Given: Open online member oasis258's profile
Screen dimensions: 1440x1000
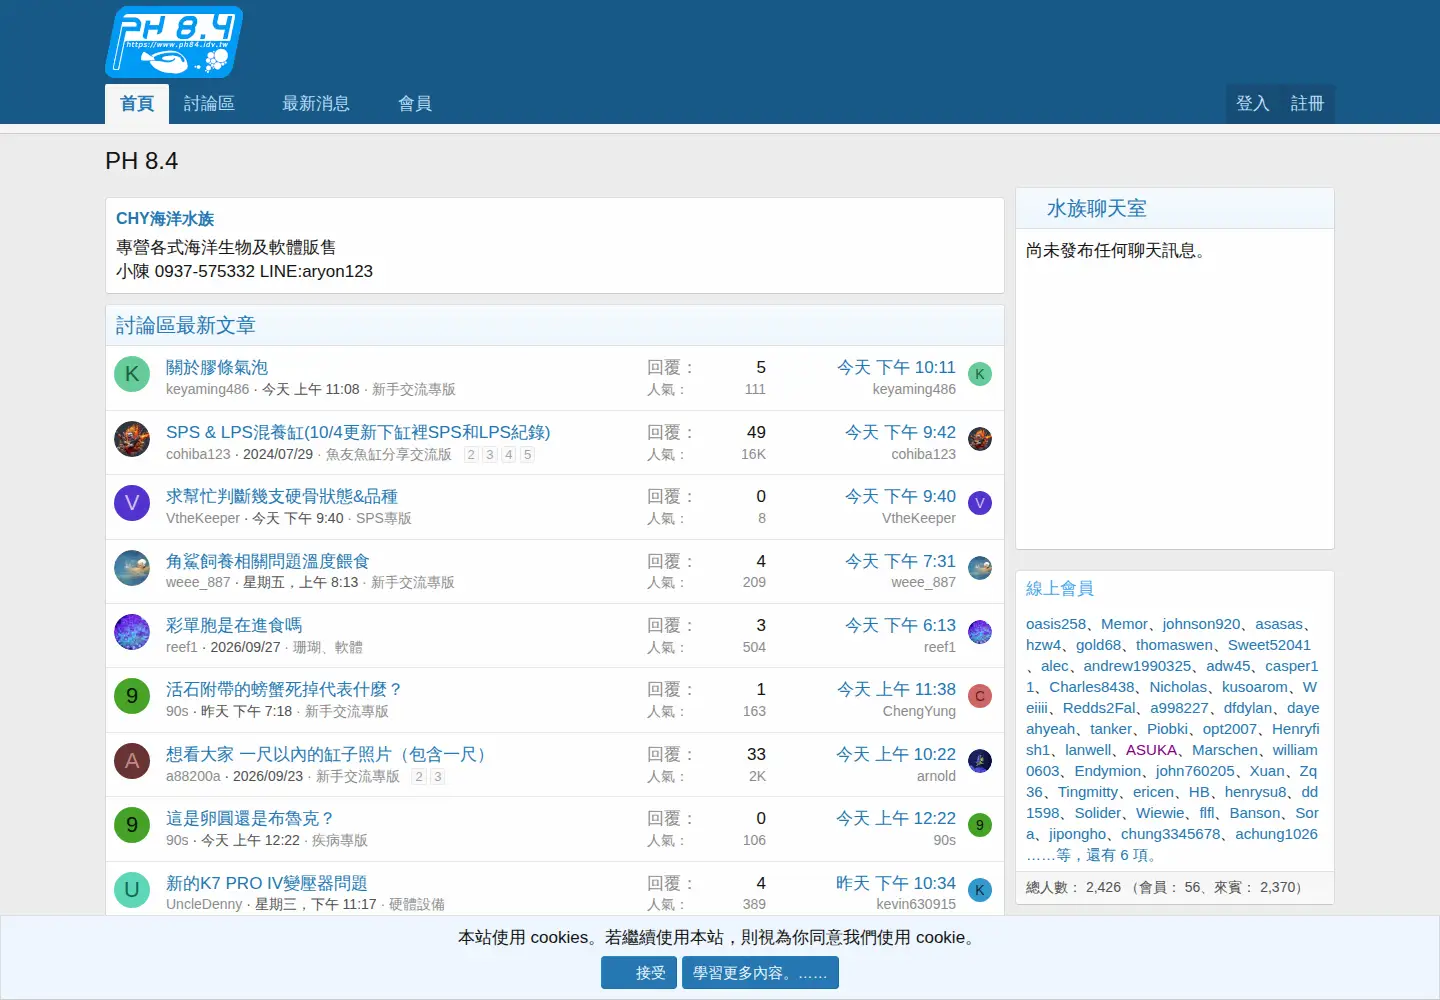Looking at the screenshot, I should coord(1056,624).
